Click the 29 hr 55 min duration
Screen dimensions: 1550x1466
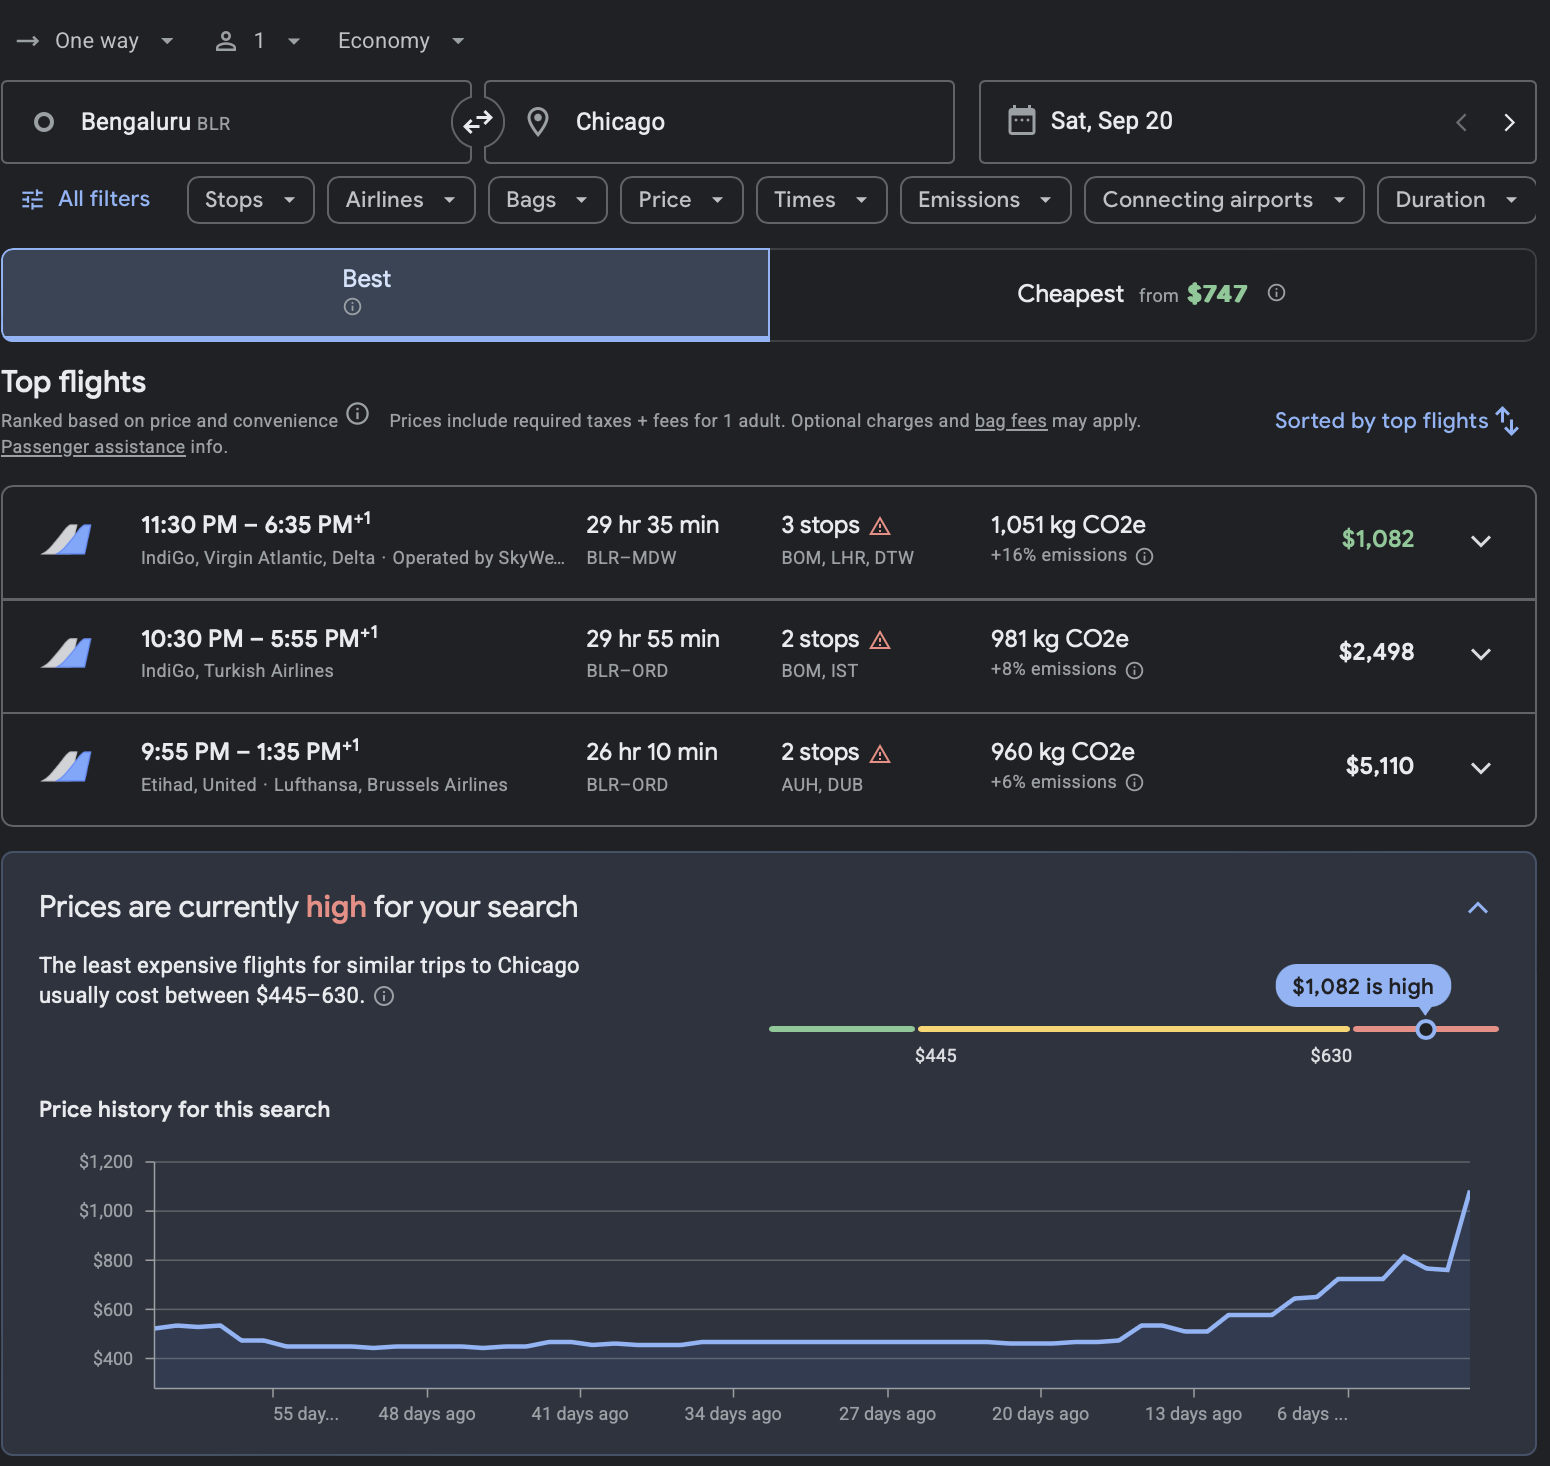[653, 639]
